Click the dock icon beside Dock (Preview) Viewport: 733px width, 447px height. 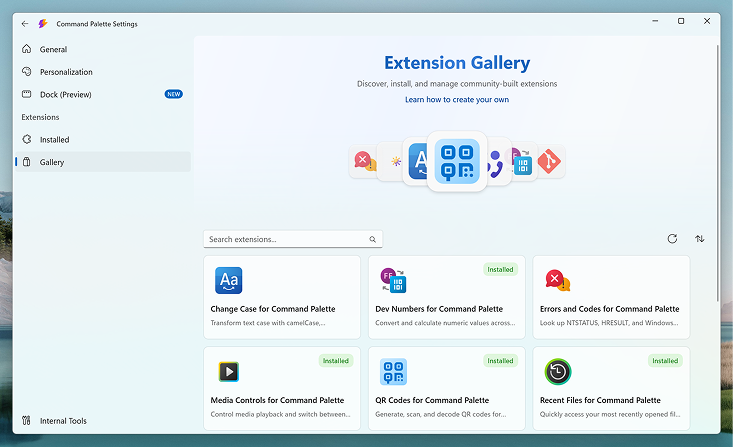point(27,94)
